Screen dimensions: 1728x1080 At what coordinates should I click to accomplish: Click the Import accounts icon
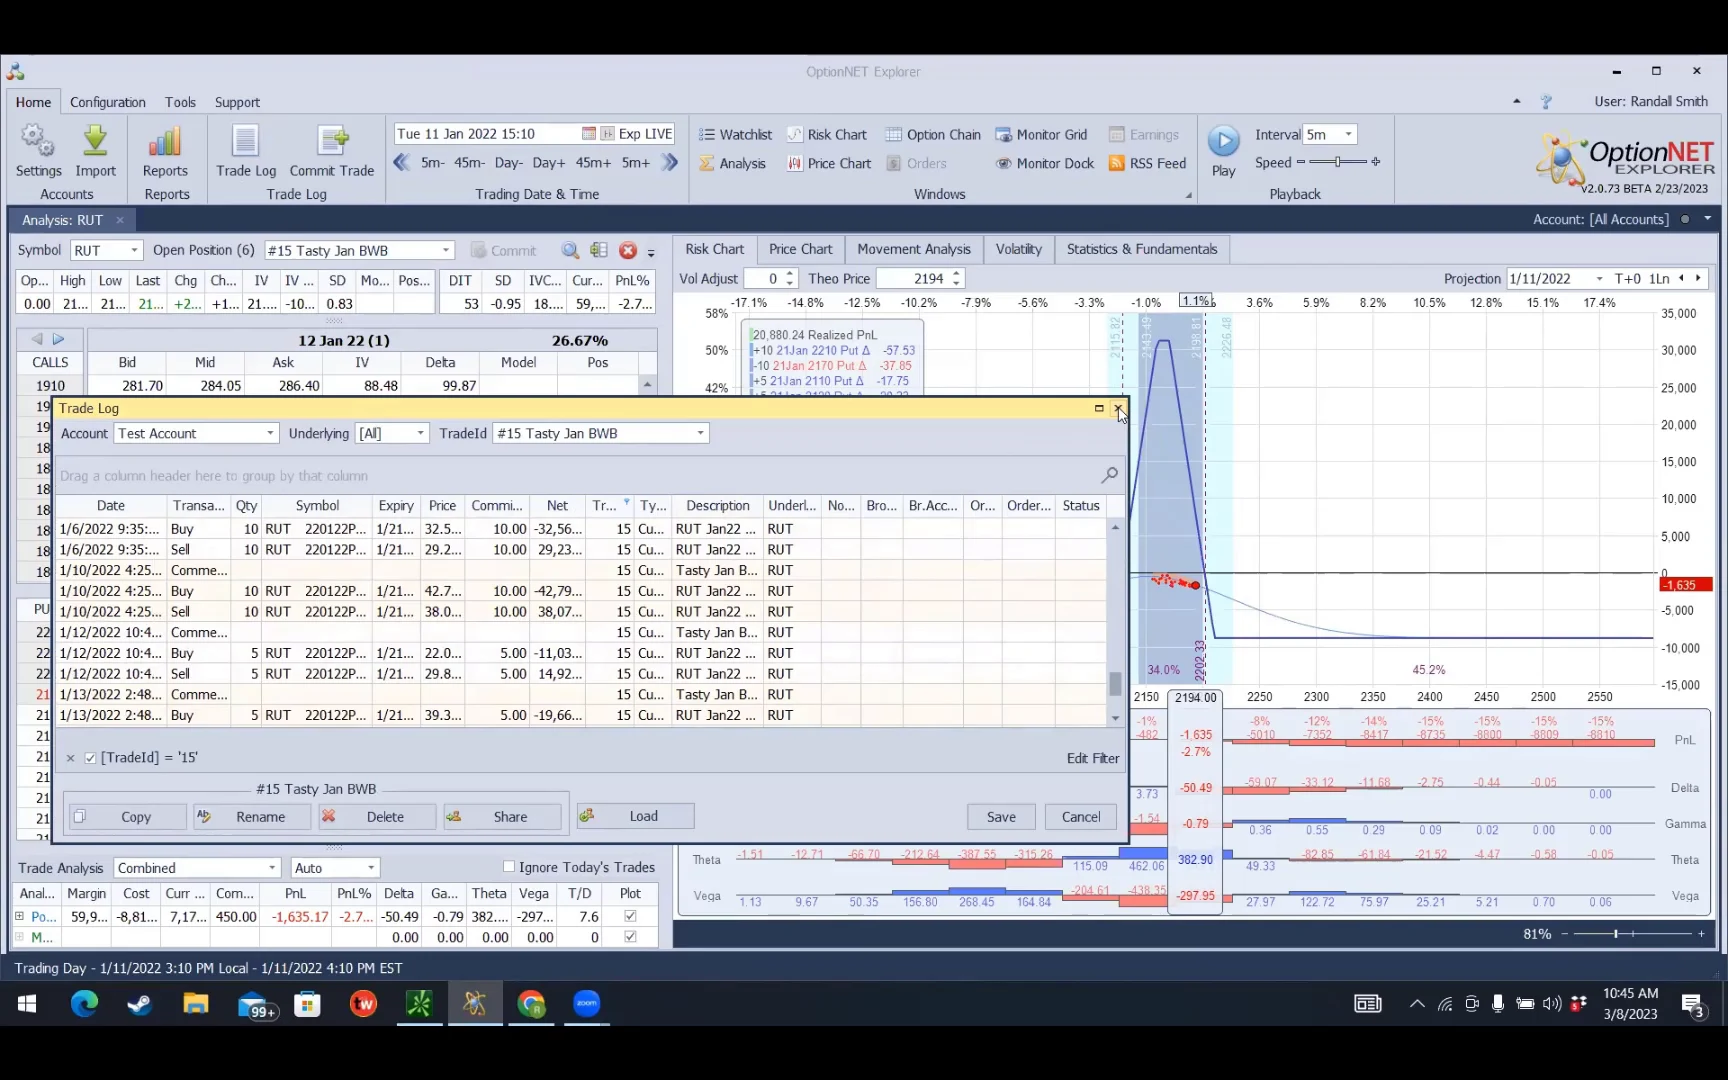[x=95, y=151]
